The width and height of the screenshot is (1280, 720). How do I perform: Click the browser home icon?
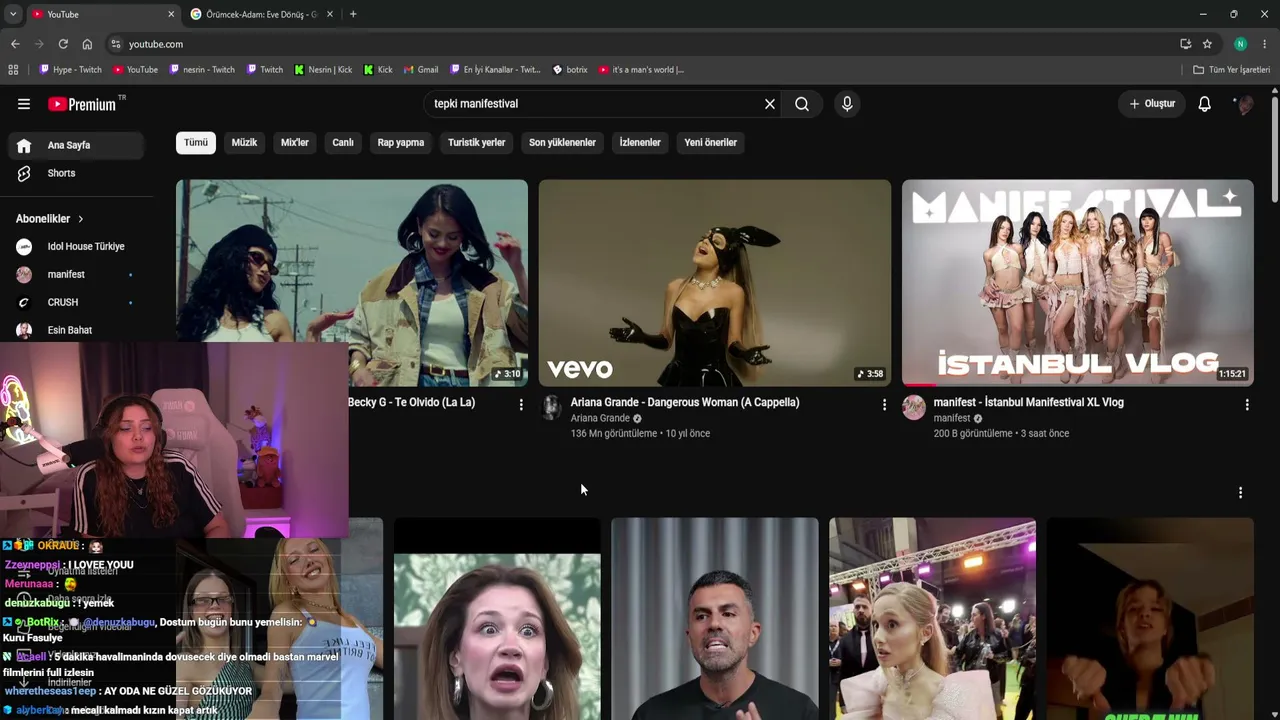pos(87,44)
